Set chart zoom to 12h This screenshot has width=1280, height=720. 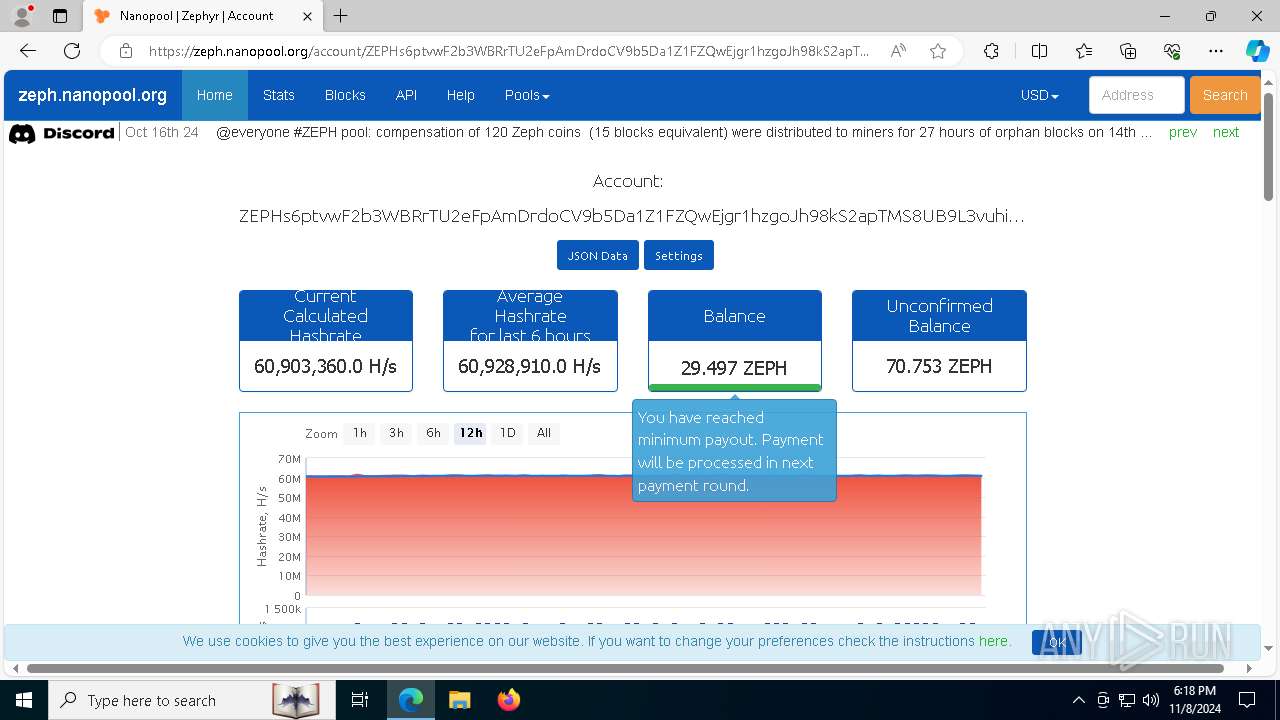pos(471,433)
